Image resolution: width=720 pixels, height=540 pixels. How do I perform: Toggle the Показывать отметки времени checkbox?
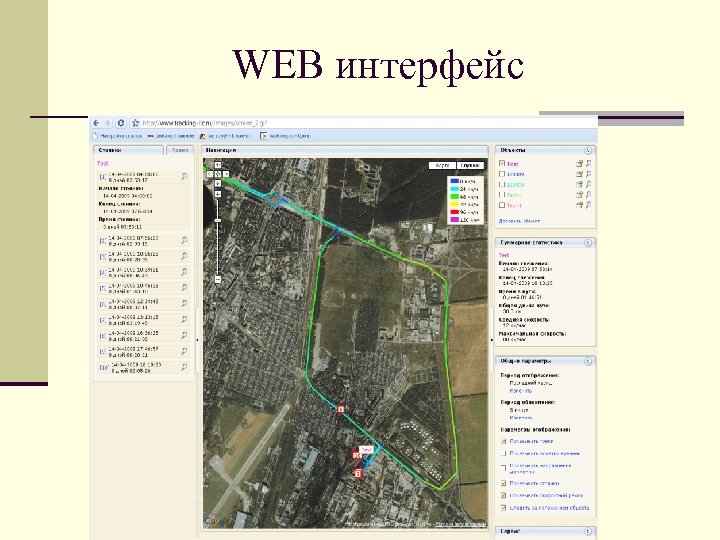503,454
